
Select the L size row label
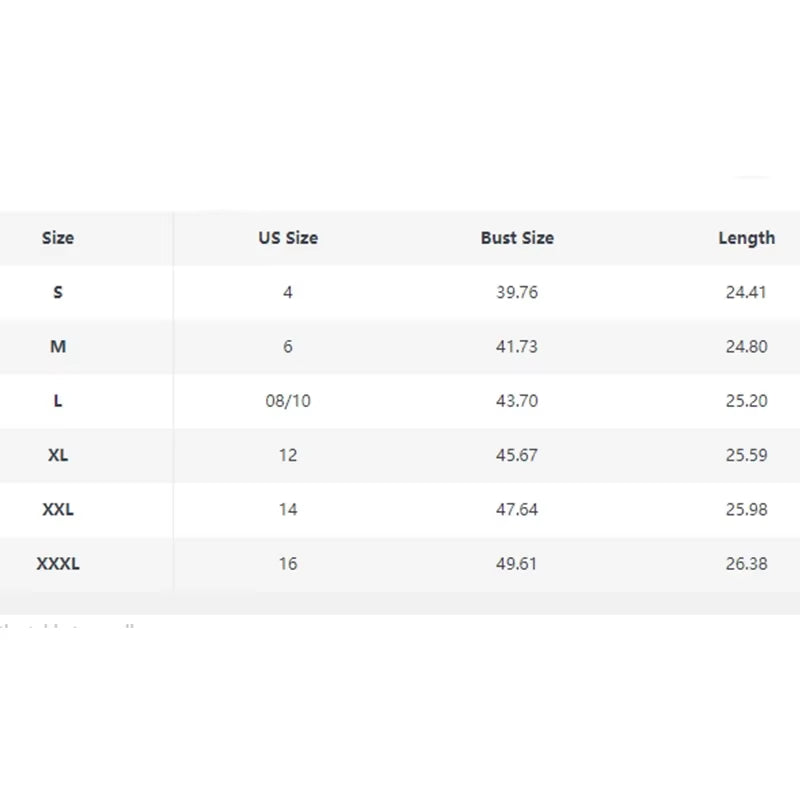click(58, 401)
